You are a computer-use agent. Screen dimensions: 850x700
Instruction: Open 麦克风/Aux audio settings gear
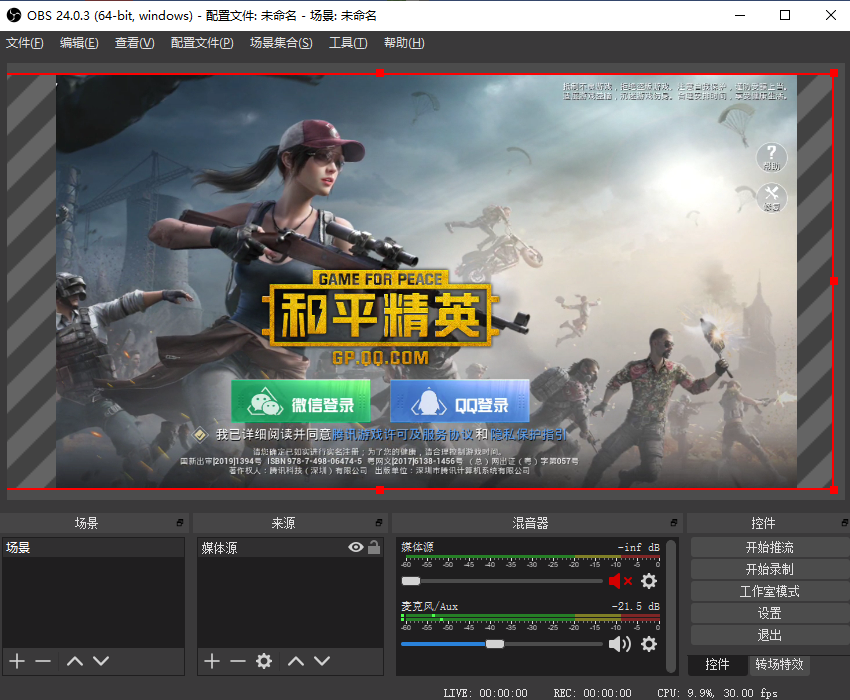649,644
